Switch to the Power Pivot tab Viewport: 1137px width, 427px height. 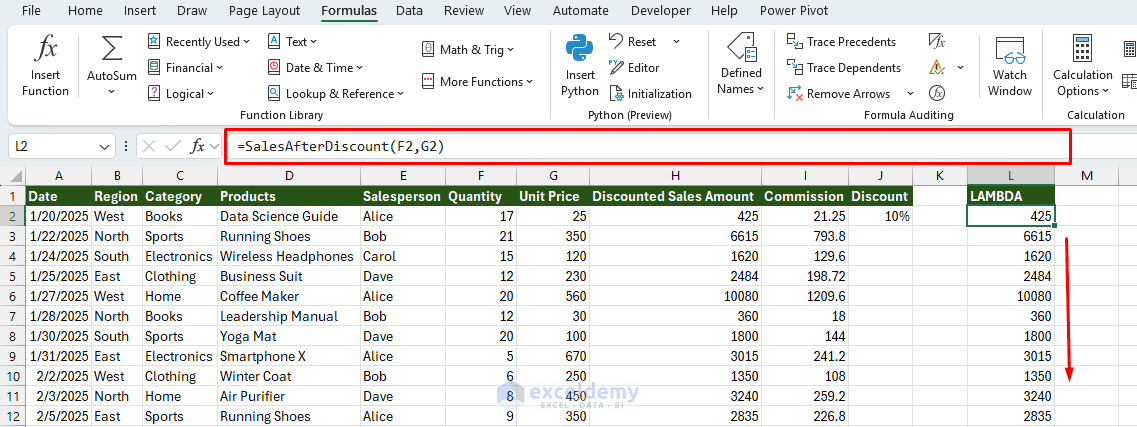[x=794, y=11]
